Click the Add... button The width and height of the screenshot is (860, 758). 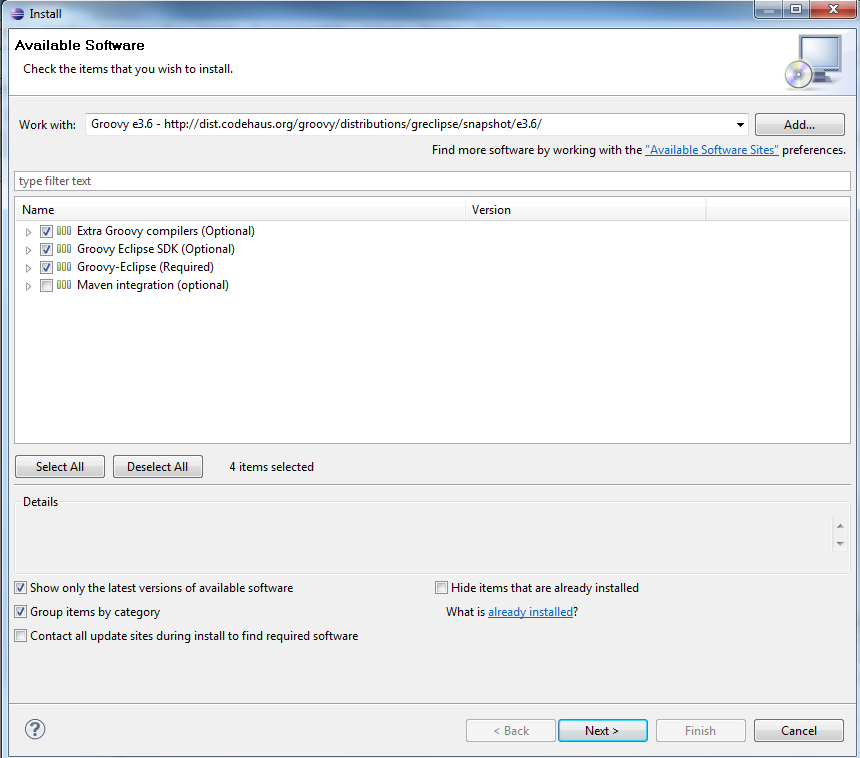tap(799, 125)
